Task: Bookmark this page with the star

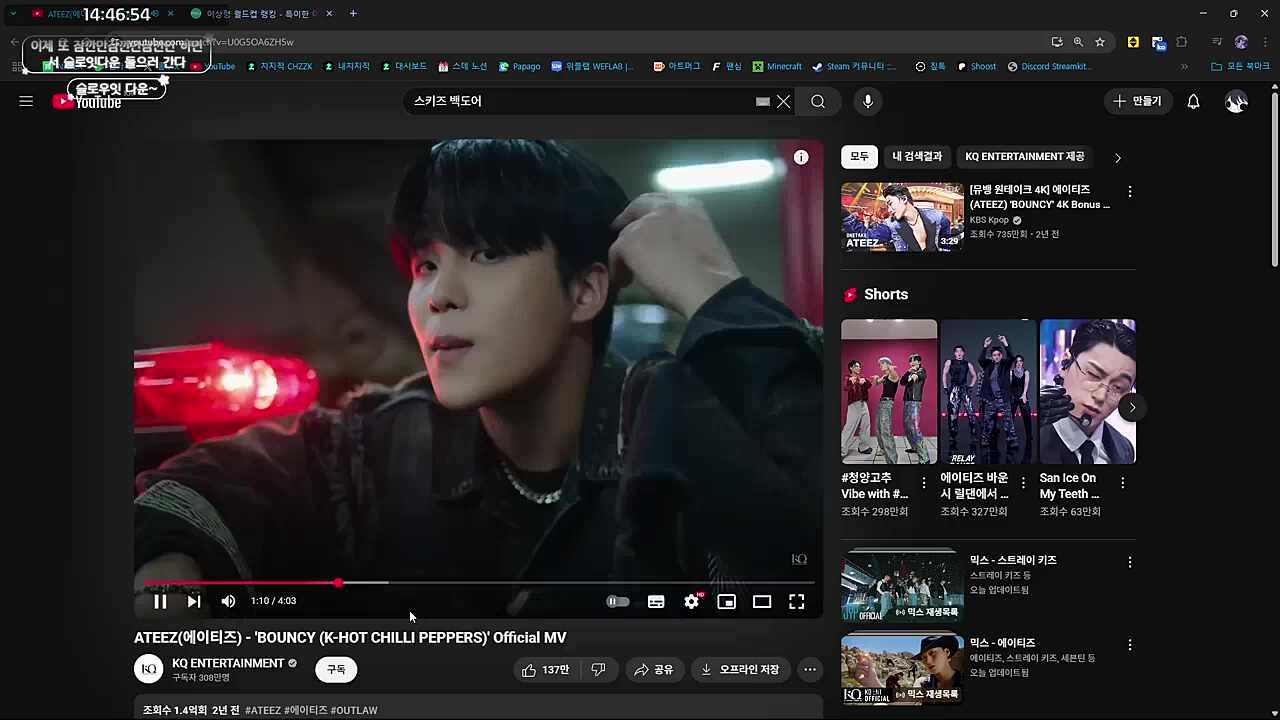Action: (x=1100, y=42)
